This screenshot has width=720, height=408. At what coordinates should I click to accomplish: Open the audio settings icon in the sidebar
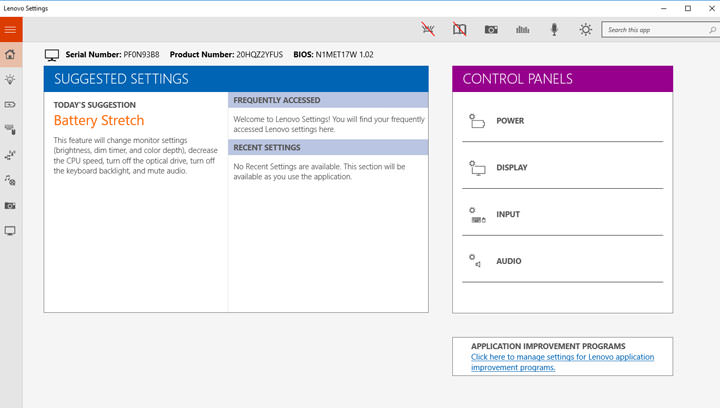click(10, 180)
